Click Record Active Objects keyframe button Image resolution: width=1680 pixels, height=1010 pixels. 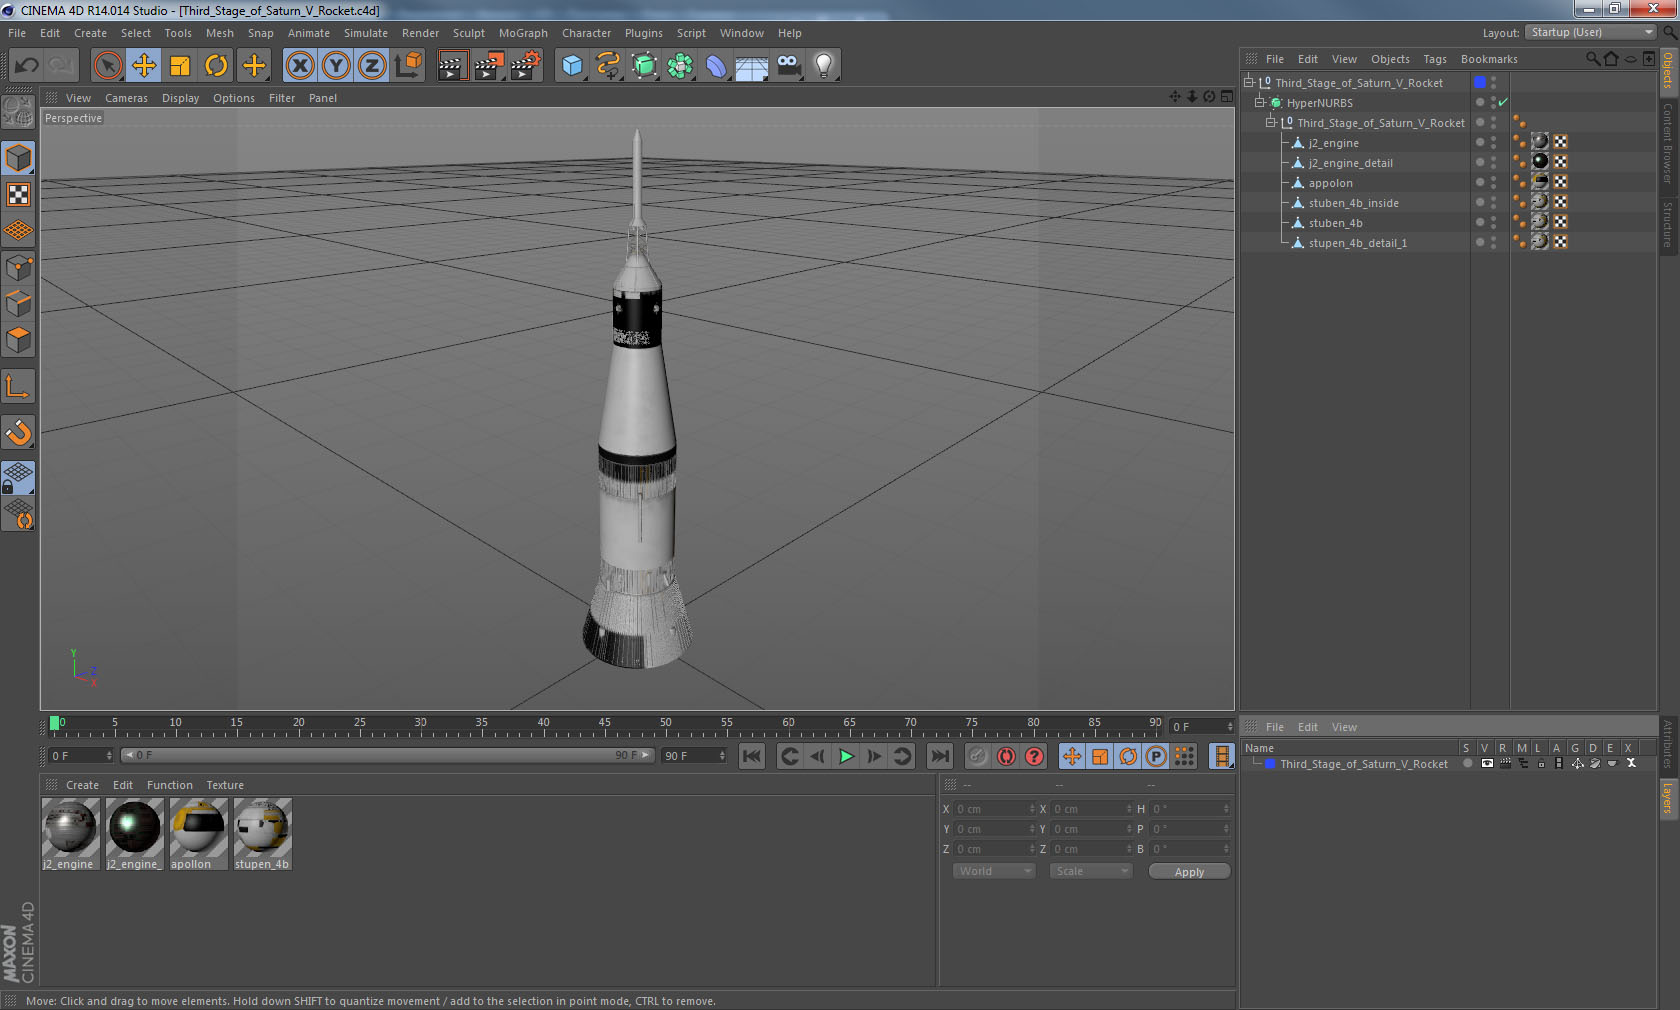click(x=978, y=756)
